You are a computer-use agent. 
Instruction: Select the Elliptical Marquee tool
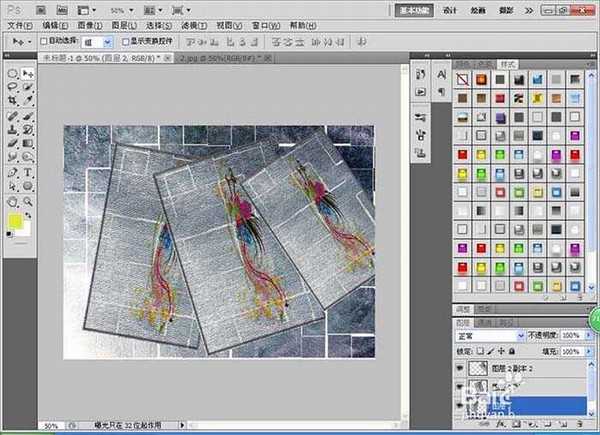coord(12,74)
